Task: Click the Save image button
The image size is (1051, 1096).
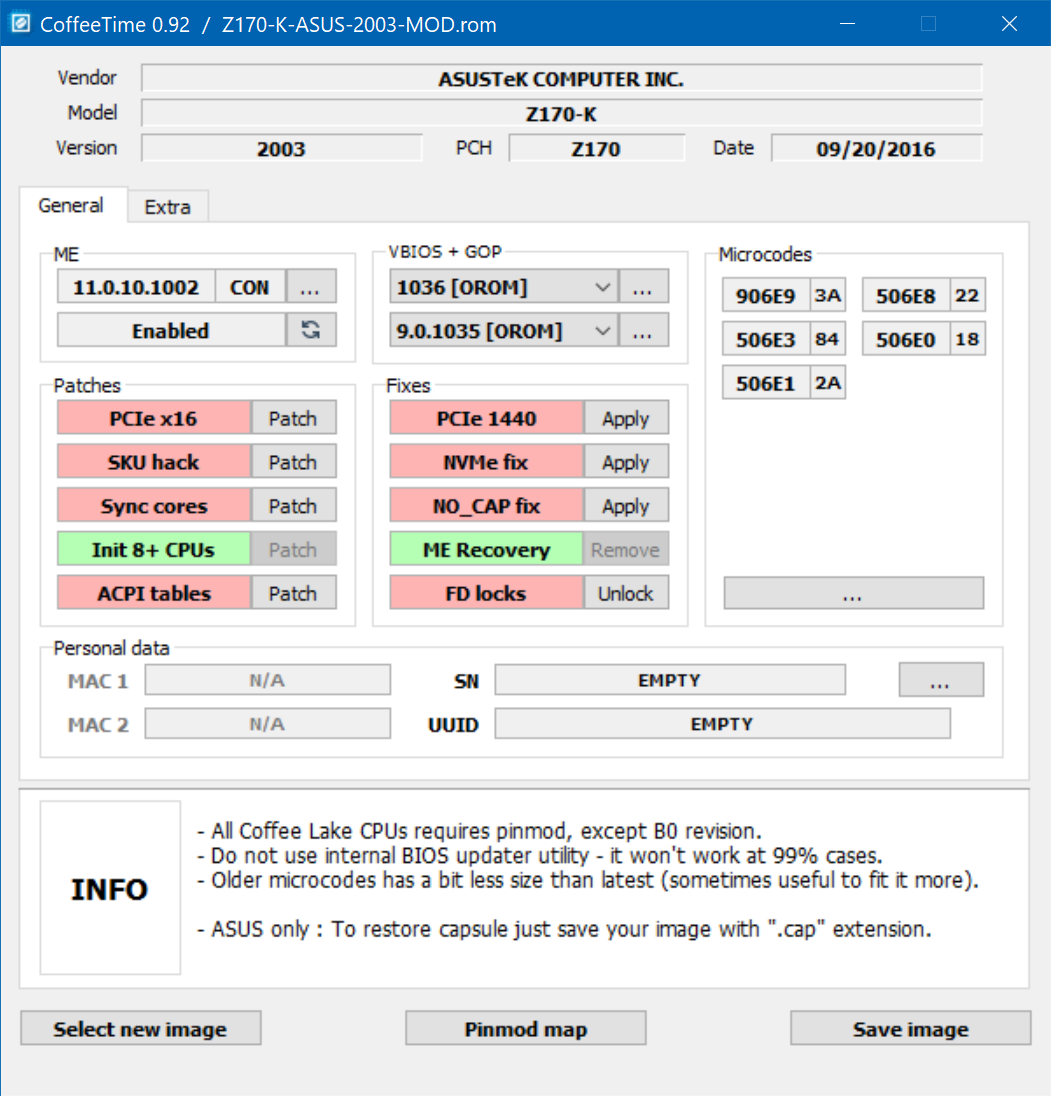Action: 911,1028
